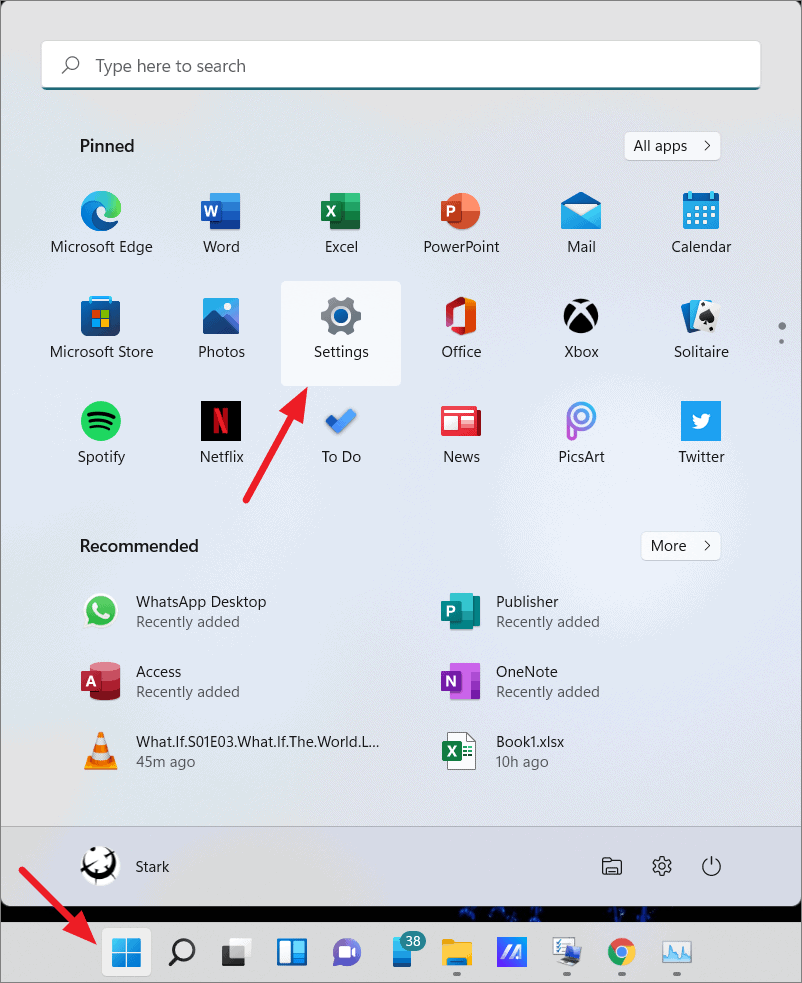This screenshot has width=802, height=983.
Task: Expand More recommended items
Action: click(680, 546)
